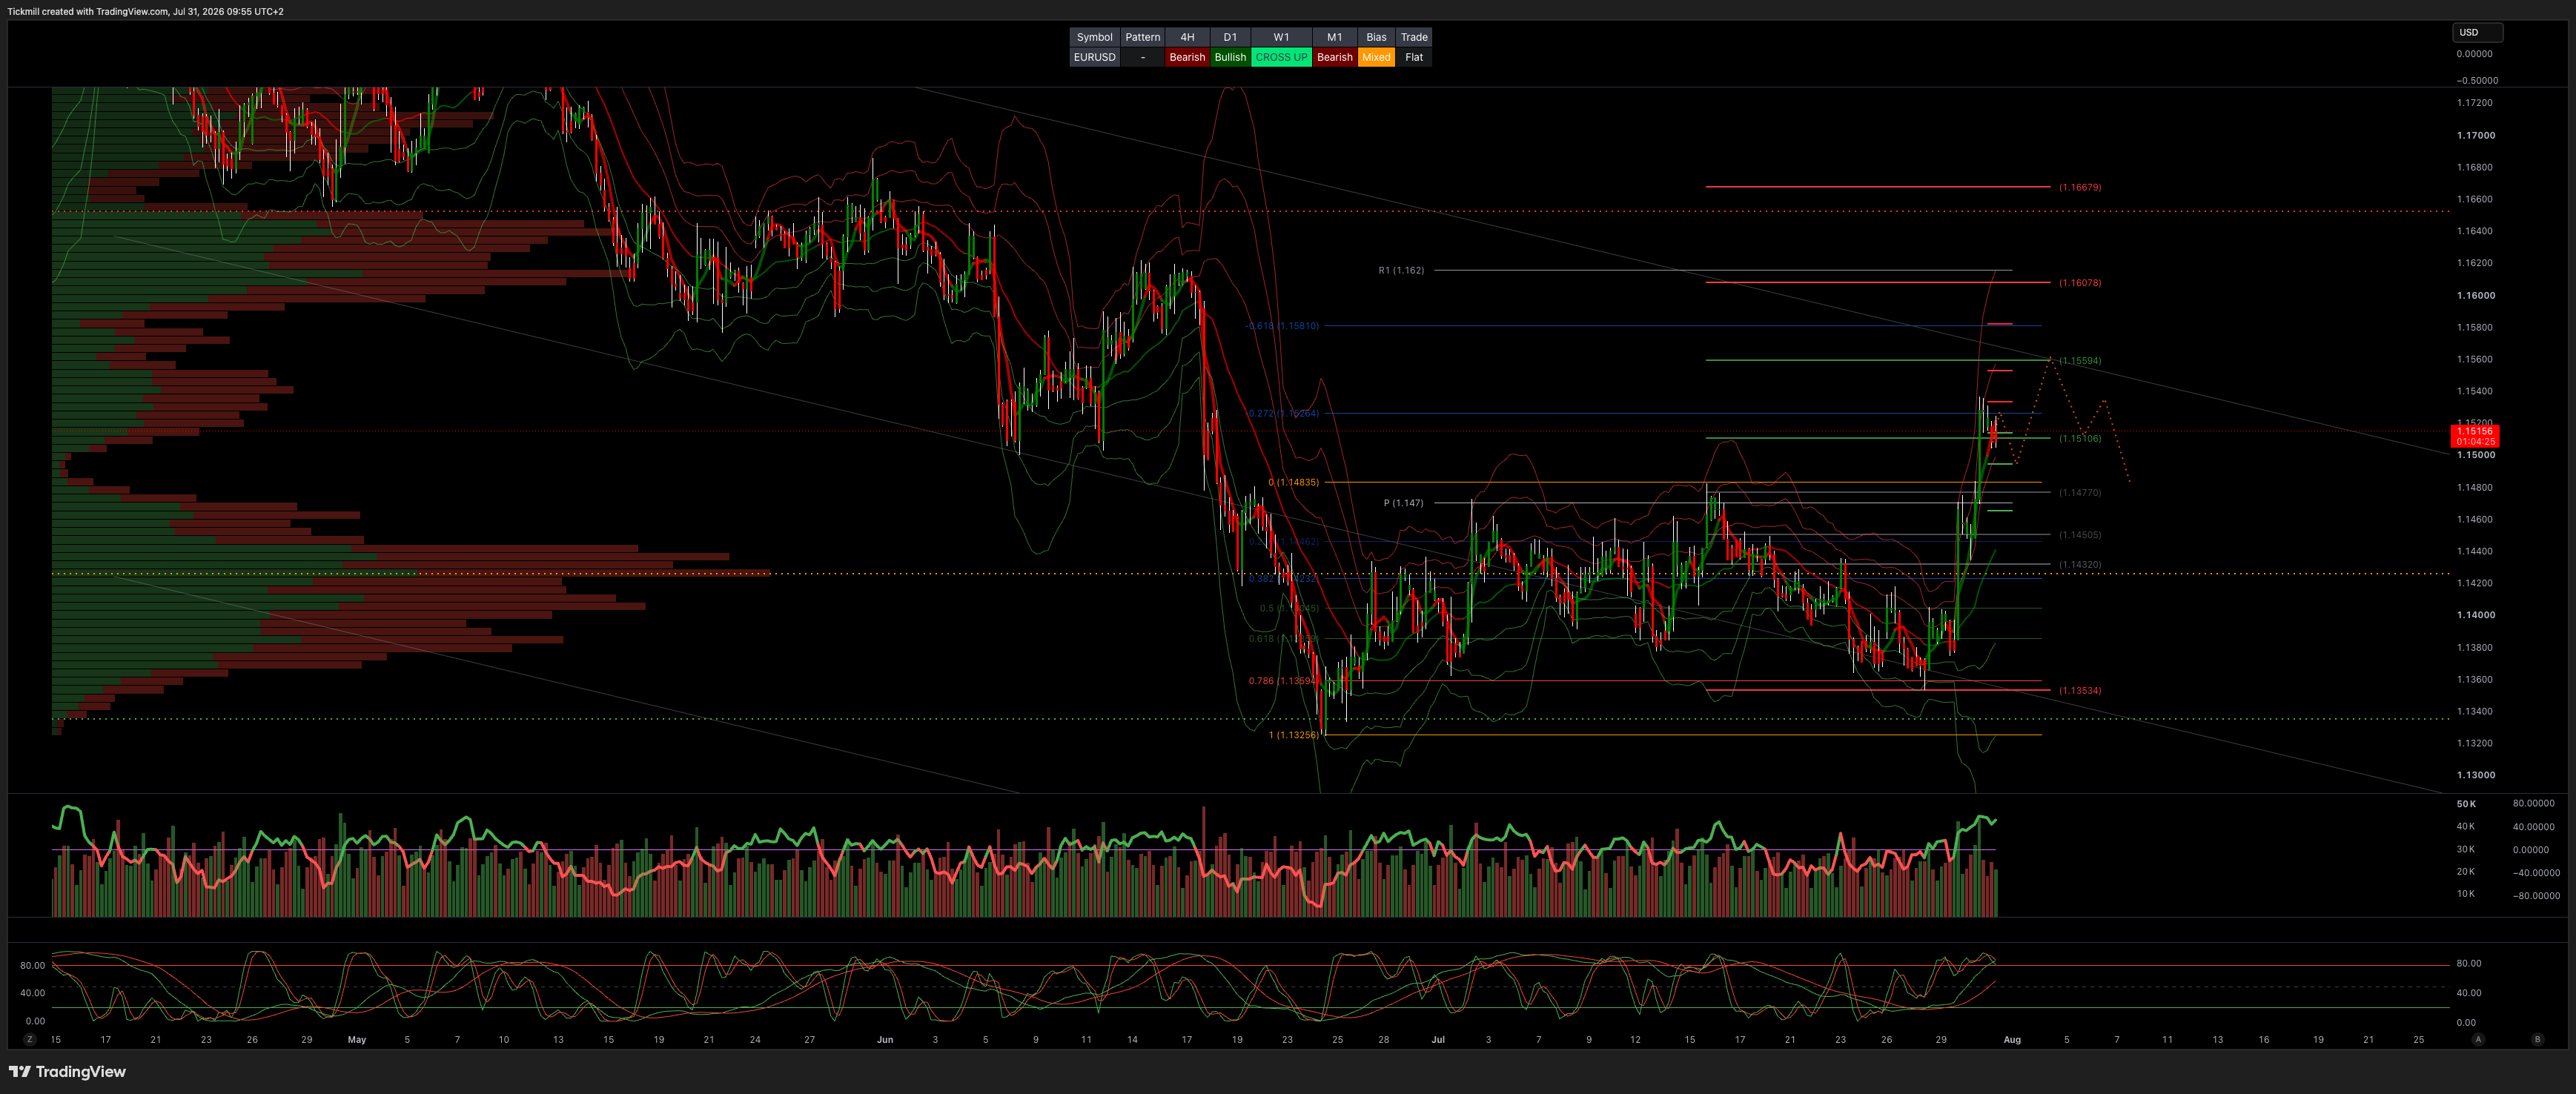Screen dimensions: 2576x1094
Task: Click the (1.13534) support level label
Action: tap(2080, 691)
